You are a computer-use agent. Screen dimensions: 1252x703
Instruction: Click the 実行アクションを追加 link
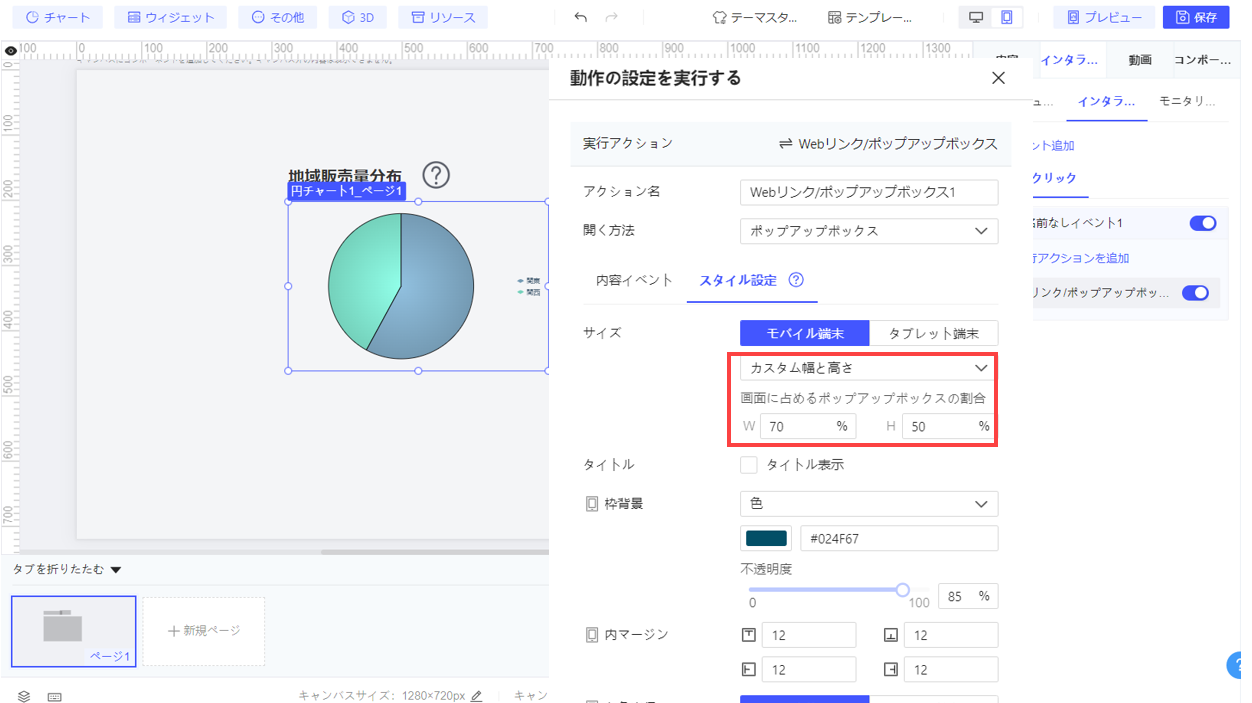coord(1082,258)
